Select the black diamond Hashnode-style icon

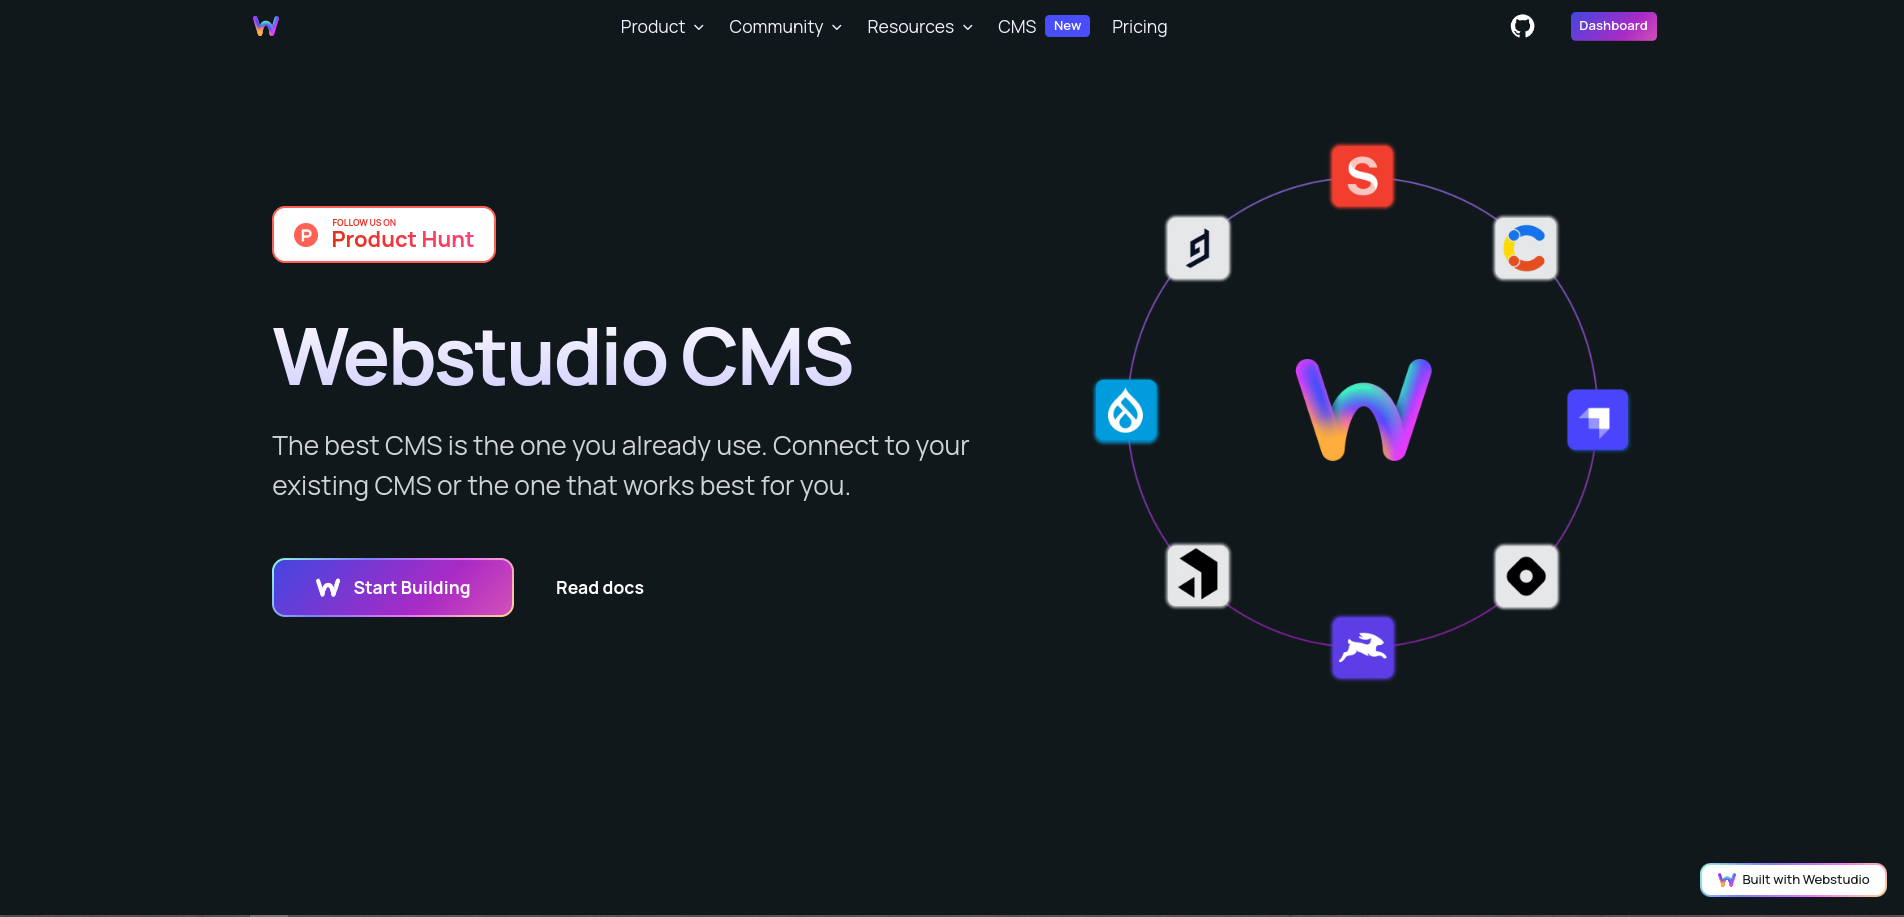(1526, 576)
